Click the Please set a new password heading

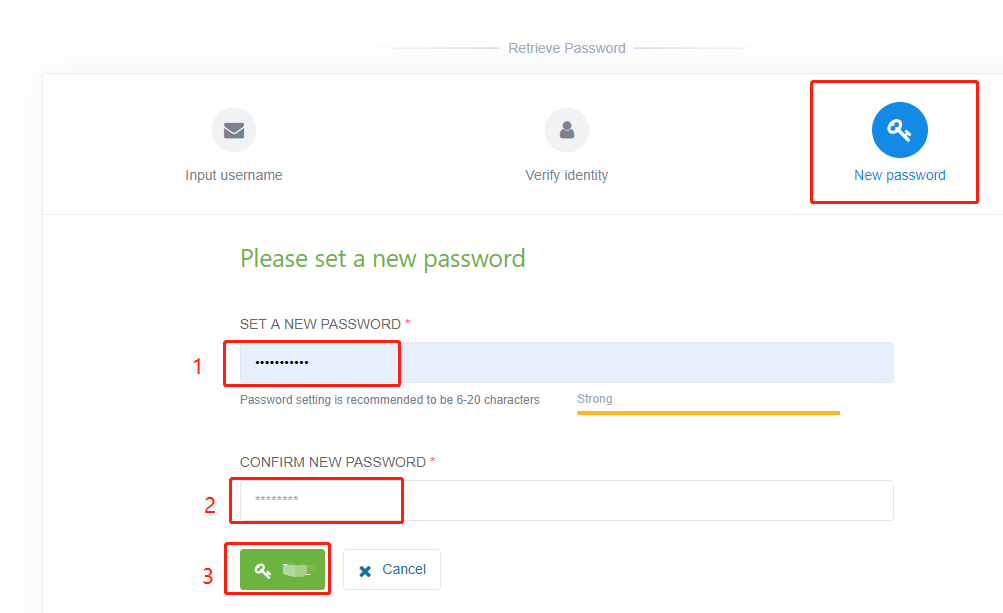383,259
